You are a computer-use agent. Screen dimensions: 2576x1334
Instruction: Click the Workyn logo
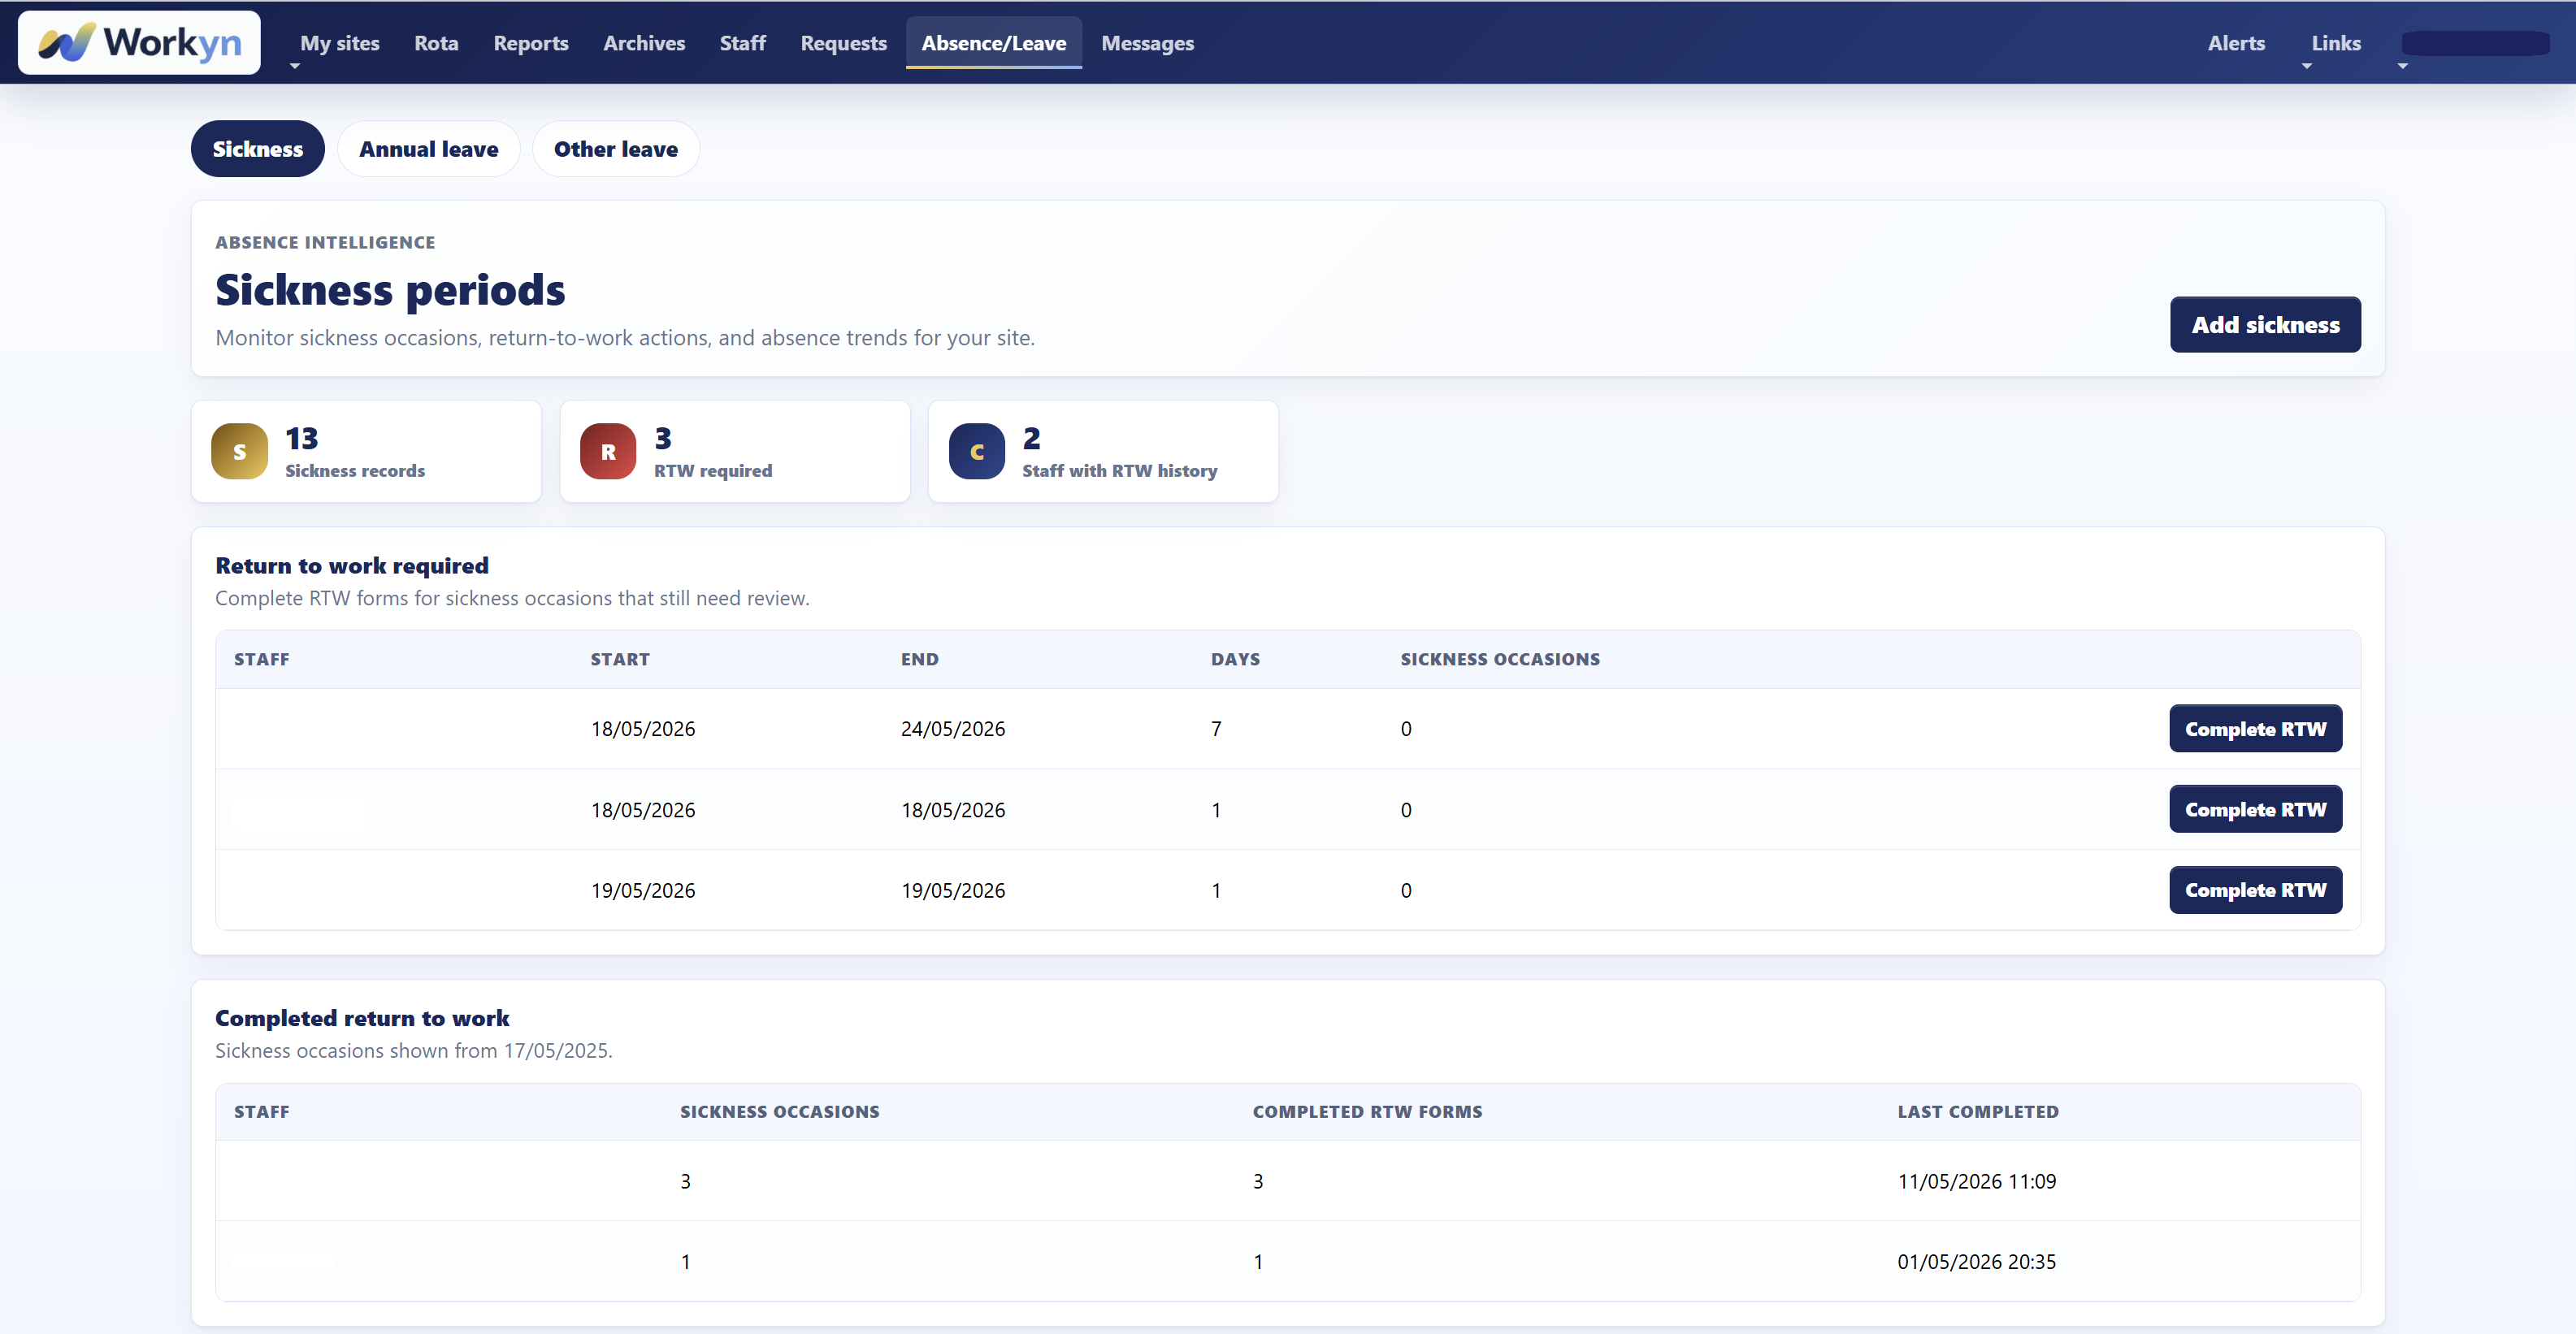pos(139,43)
